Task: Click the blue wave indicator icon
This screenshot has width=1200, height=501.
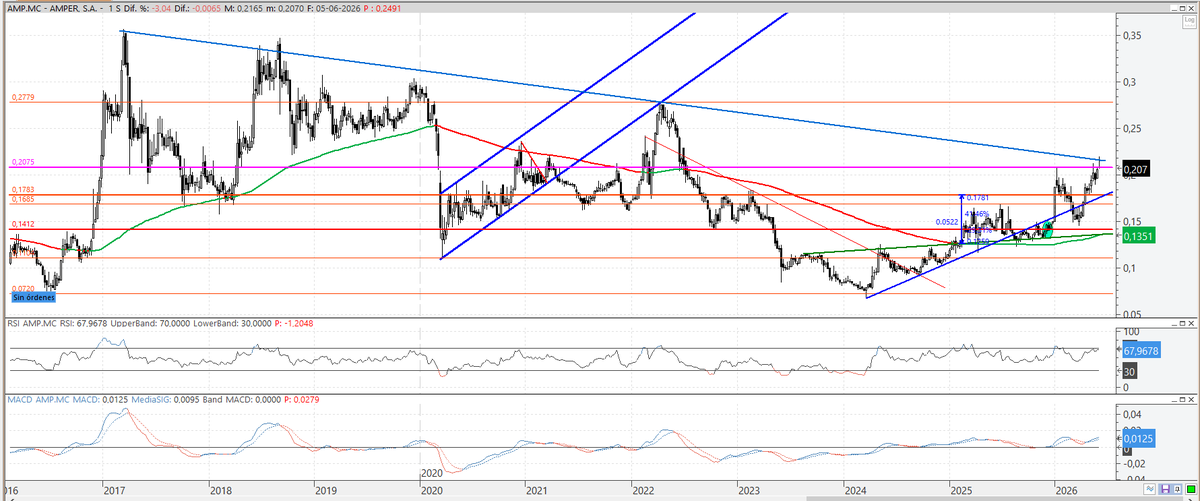Action: coord(1149,489)
